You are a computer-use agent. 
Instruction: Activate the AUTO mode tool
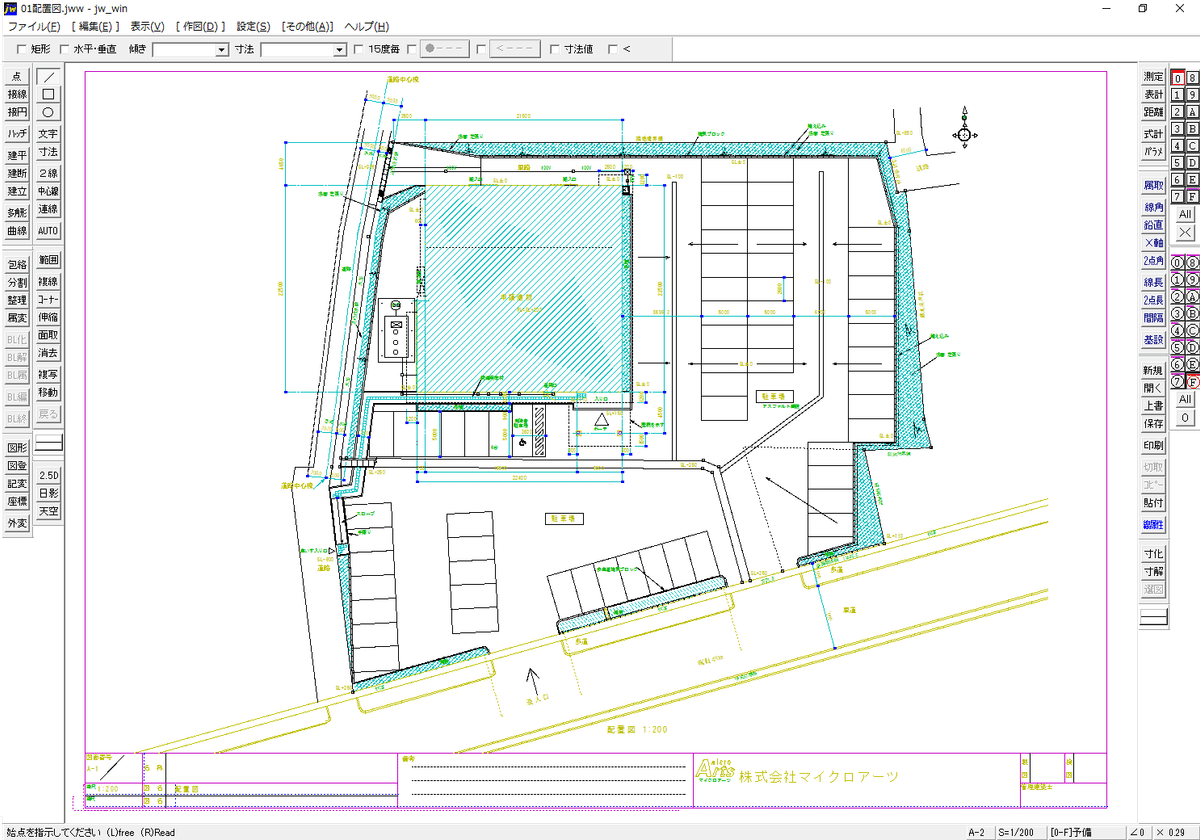pos(48,230)
